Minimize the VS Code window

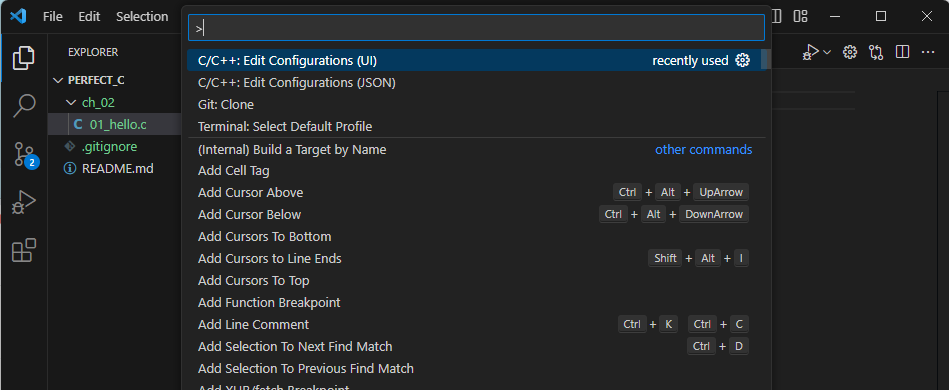(836, 16)
